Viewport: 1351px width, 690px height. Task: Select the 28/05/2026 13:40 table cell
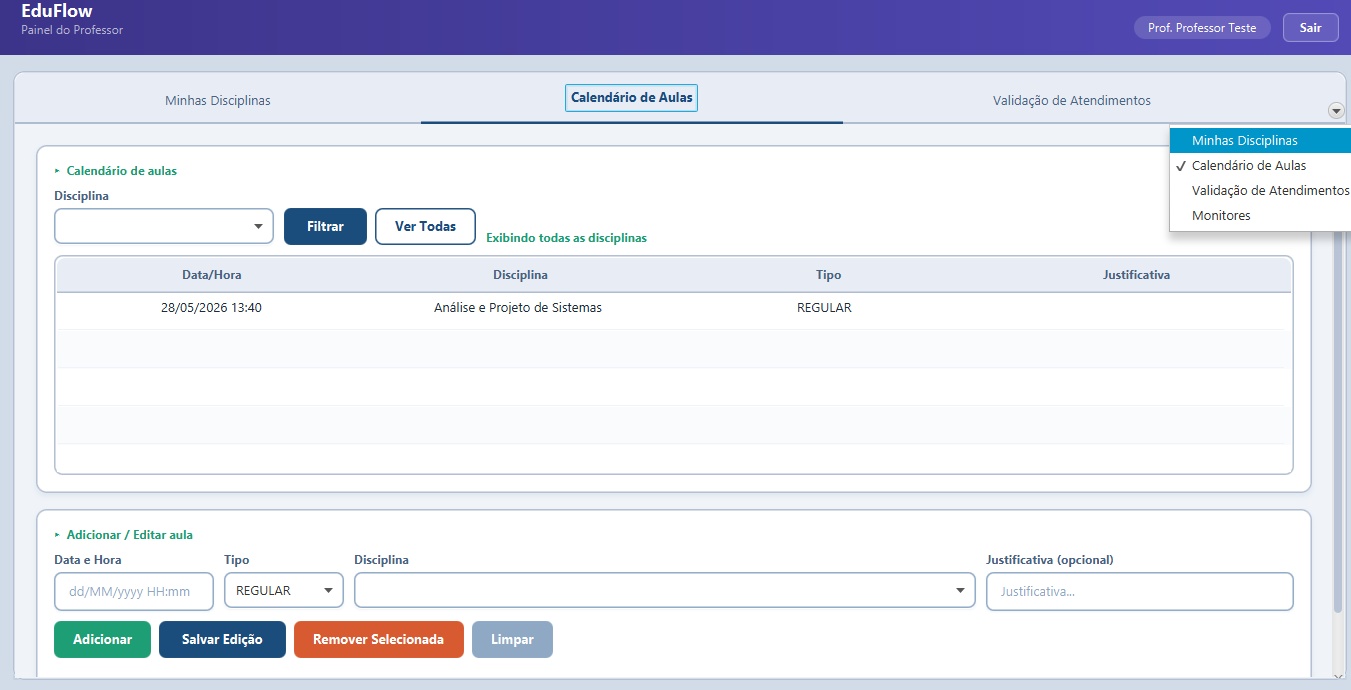click(x=212, y=308)
